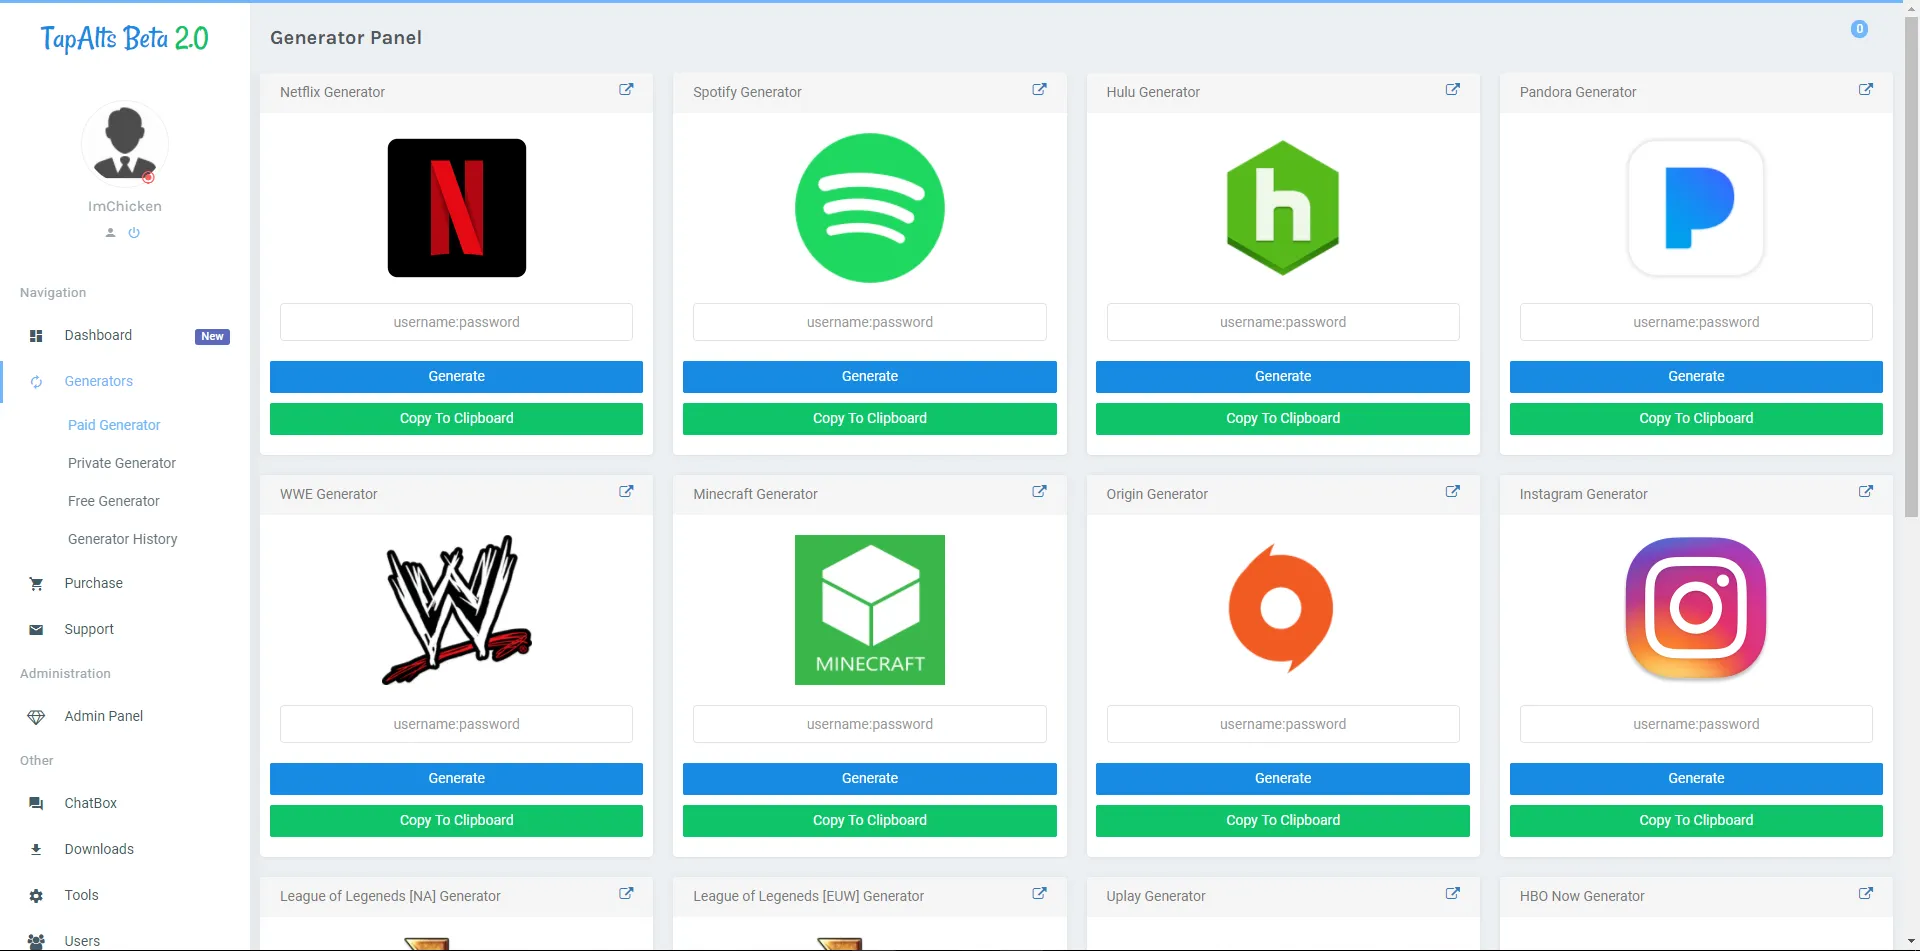Image resolution: width=1920 pixels, height=951 pixels.
Task: Open the Downloads page
Action: click(x=99, y=849)
